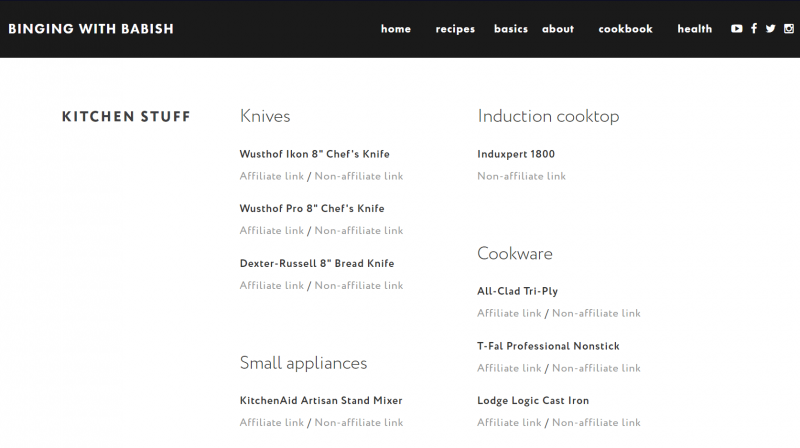The height and width of the screenshot is (448, 800).
Task: Click All-Clad Tri-Ply affiliate link
Action: point(509,313)
